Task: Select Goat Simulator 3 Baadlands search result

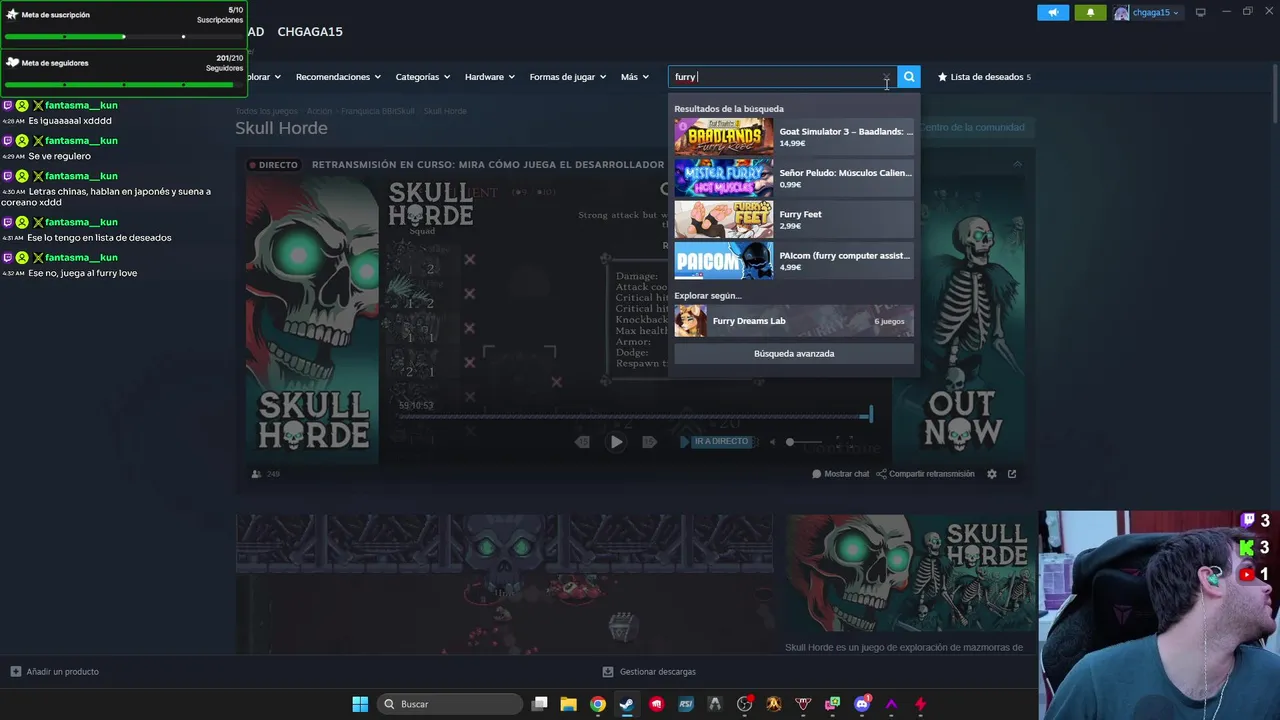Action: (794, 137)
